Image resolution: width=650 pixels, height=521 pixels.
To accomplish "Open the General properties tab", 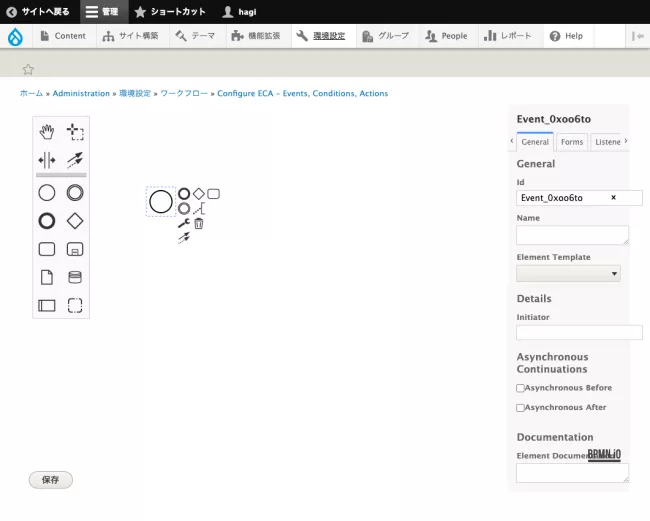I will (535, 142).
